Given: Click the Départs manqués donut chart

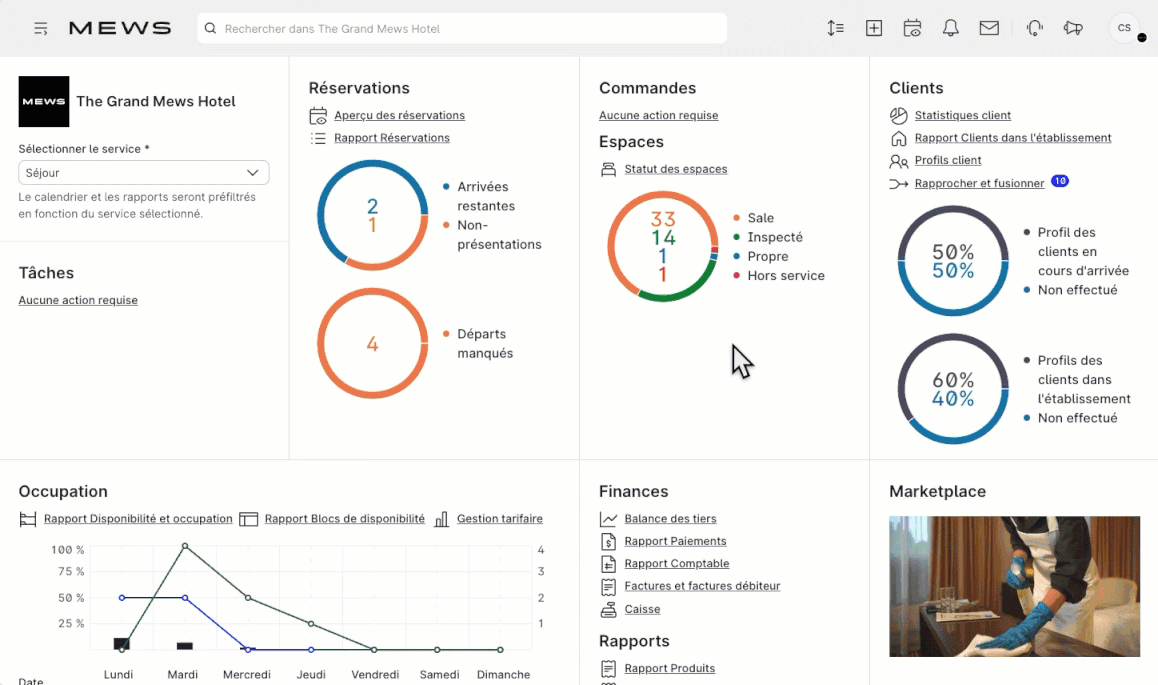Looking at the screenshot, I should [x=372, y=344].
